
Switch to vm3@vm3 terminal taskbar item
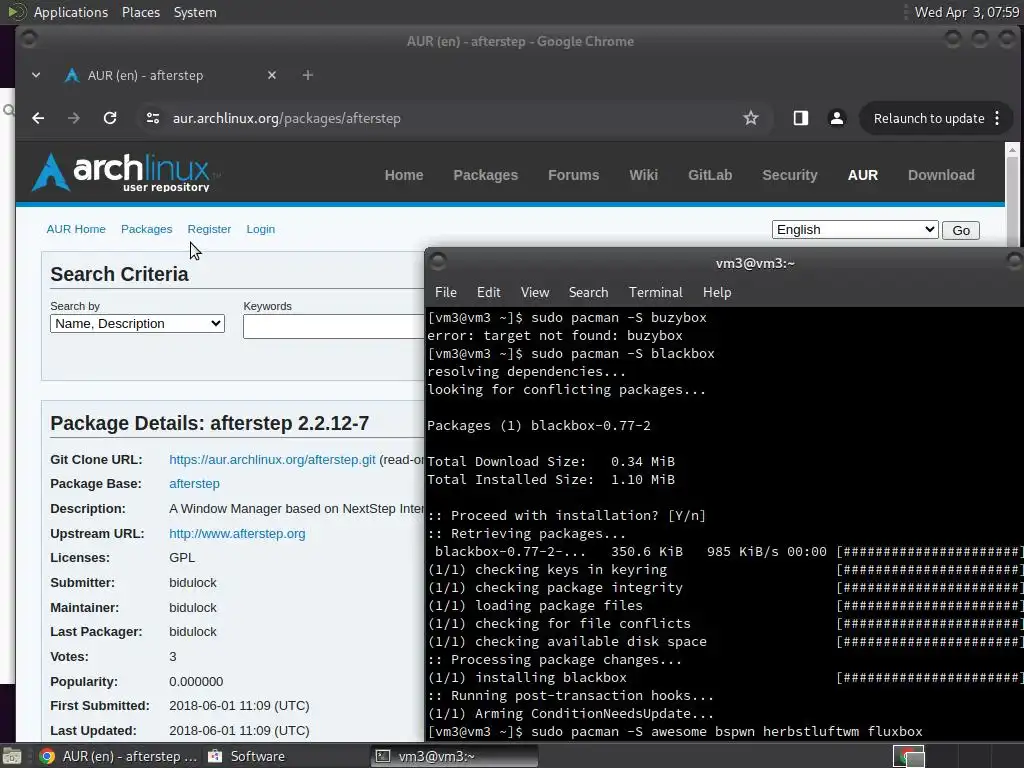[455, 756]
